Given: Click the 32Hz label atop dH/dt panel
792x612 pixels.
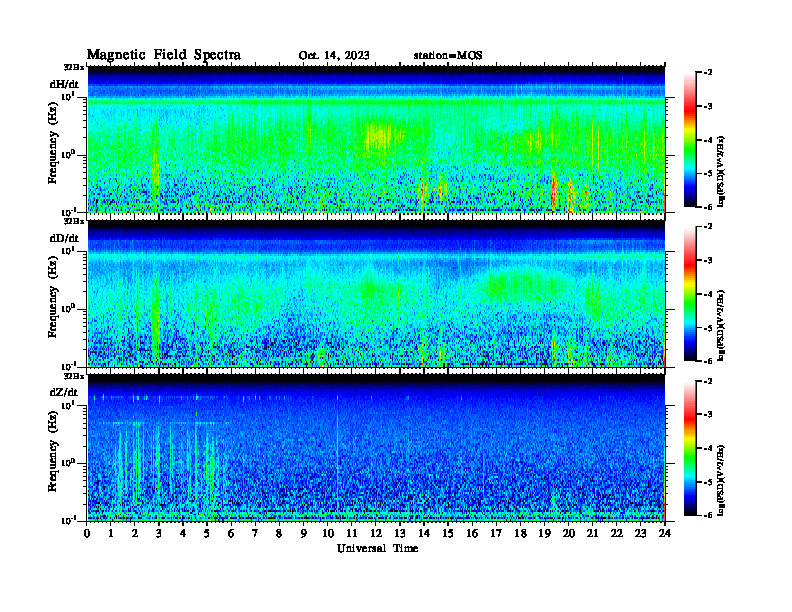Looking at the screenshot, I should click(x=73, y=67).
